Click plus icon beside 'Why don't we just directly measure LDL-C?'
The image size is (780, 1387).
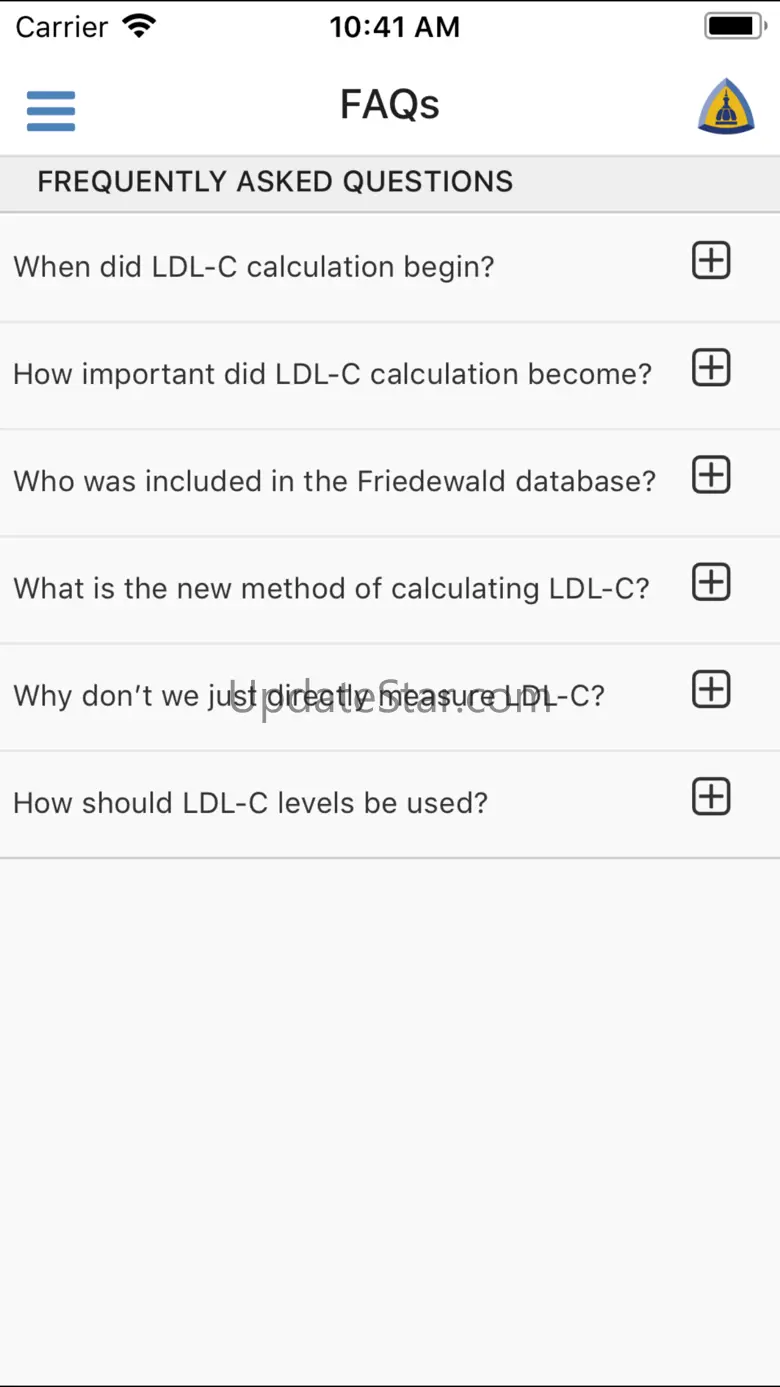(711, 689)
